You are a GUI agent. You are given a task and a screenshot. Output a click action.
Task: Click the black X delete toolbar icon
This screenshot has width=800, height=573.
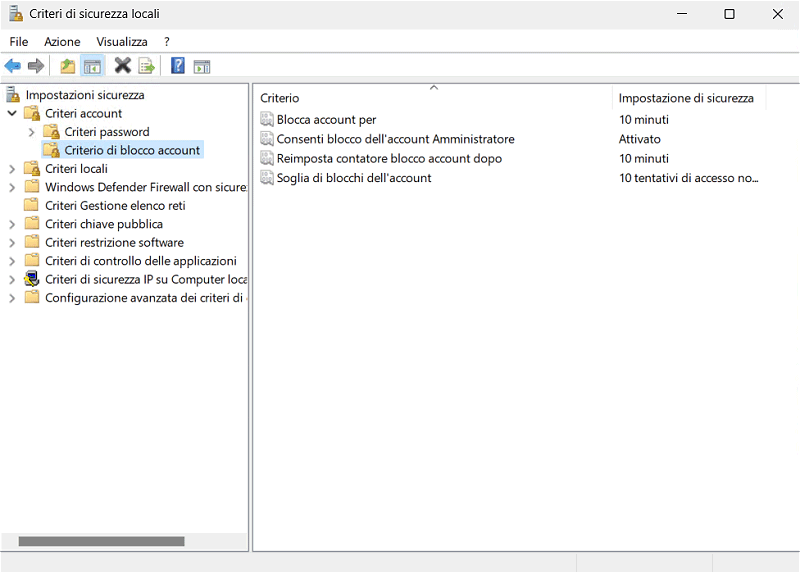click(122, 65)
